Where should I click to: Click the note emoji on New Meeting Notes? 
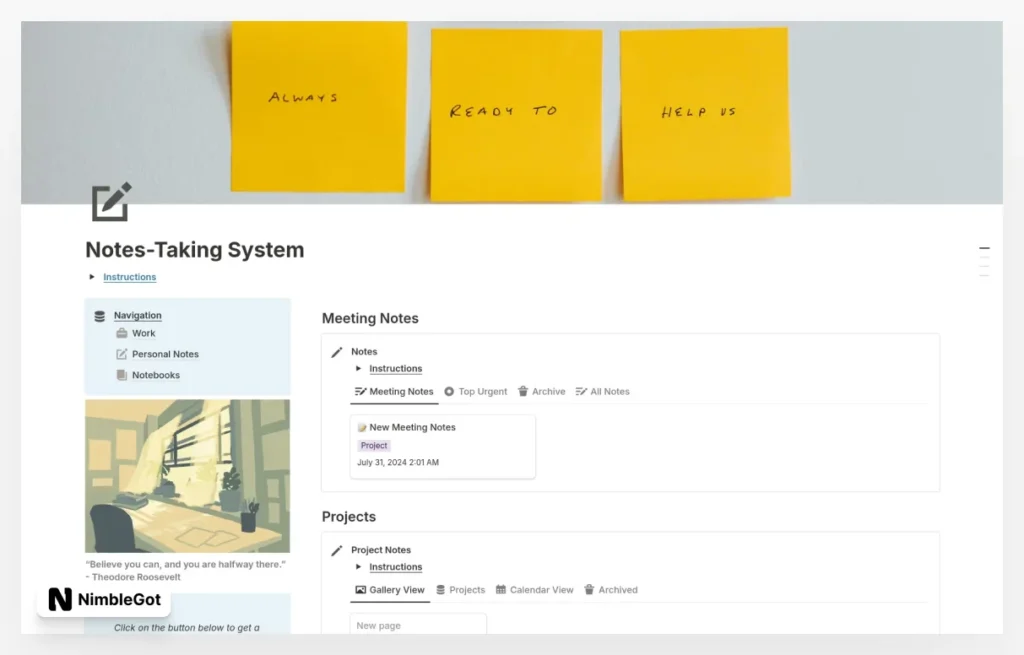[x=360, y=426]
